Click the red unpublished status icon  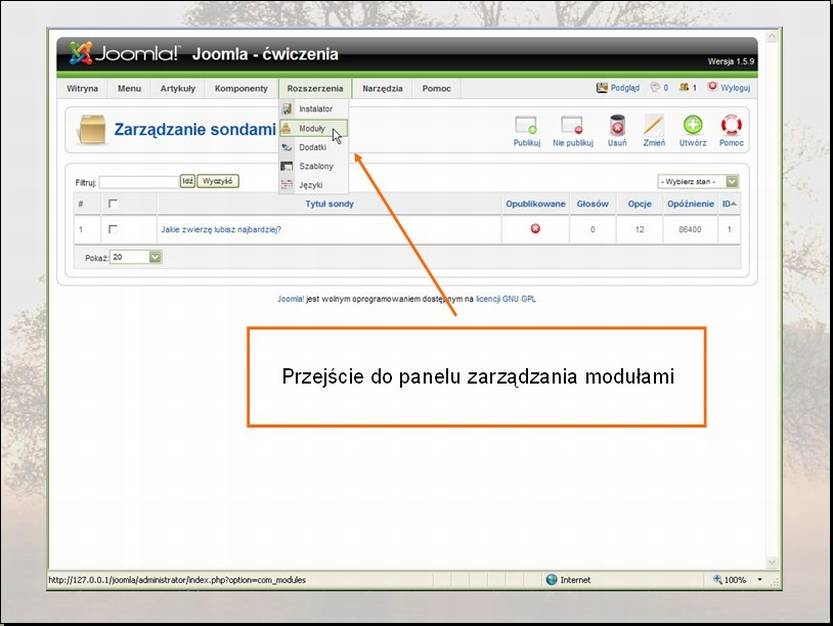click(x=535, y=229)
